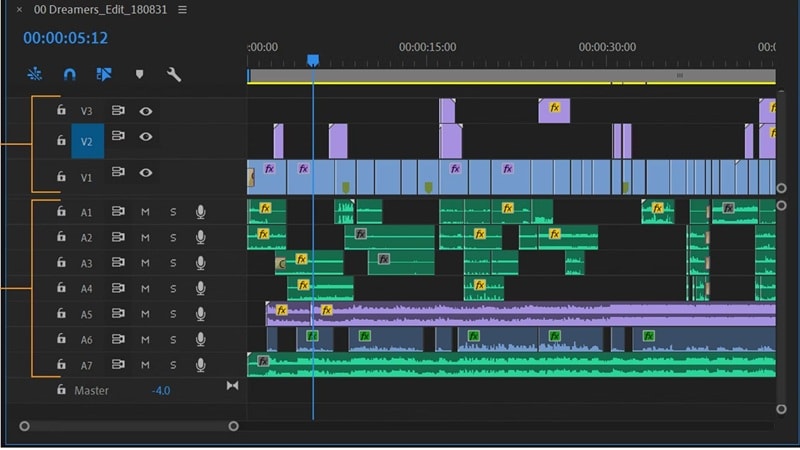This screenshot has width=800, height=450.
Task: Toggle lock on track A7
Action: click(61, 364)
